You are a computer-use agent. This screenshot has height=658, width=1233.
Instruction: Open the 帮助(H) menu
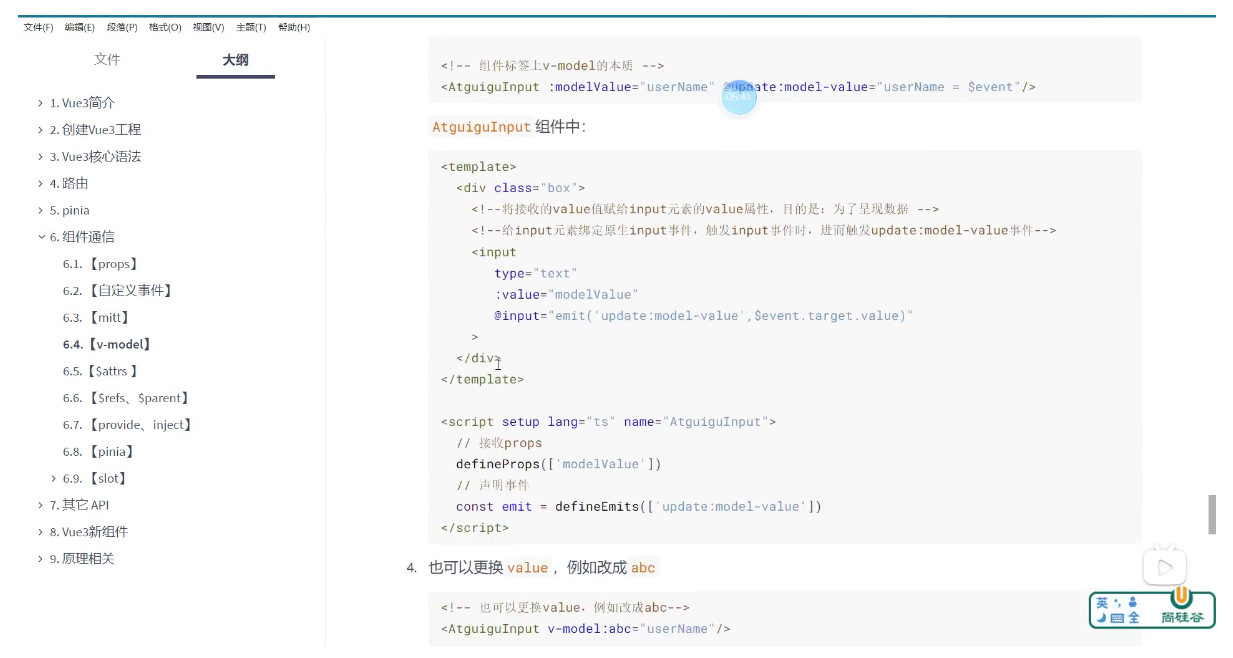(x=294, y=27)
